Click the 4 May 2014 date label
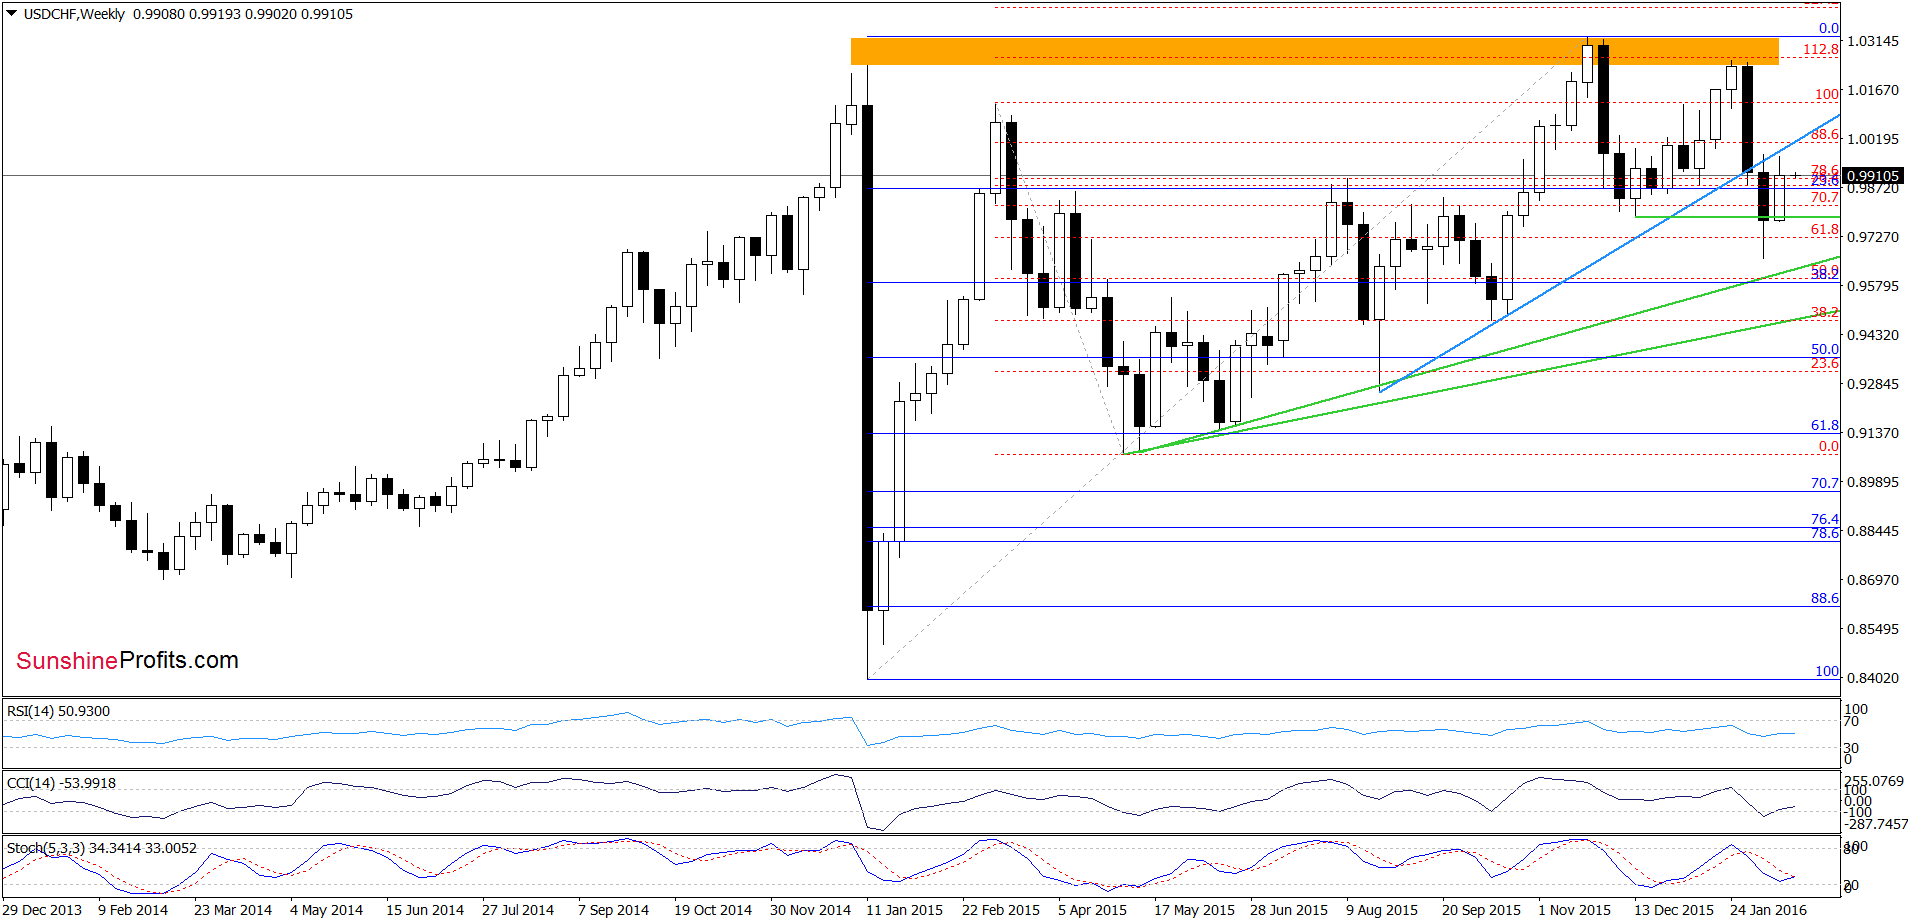The height and width of the screenshot is (924, 1908). pos(326,909)
